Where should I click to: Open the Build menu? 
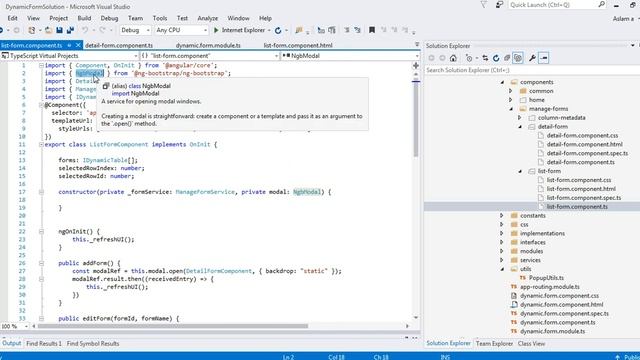click(x=84, y=18)
